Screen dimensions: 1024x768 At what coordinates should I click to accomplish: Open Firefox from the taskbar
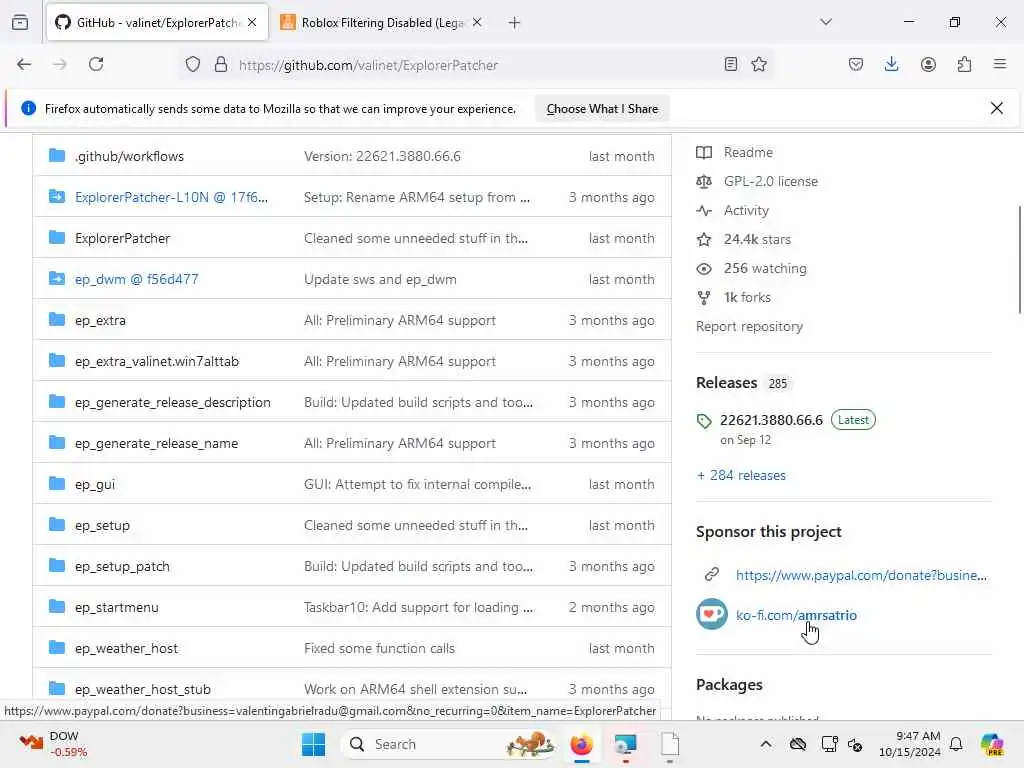[581, 744]
